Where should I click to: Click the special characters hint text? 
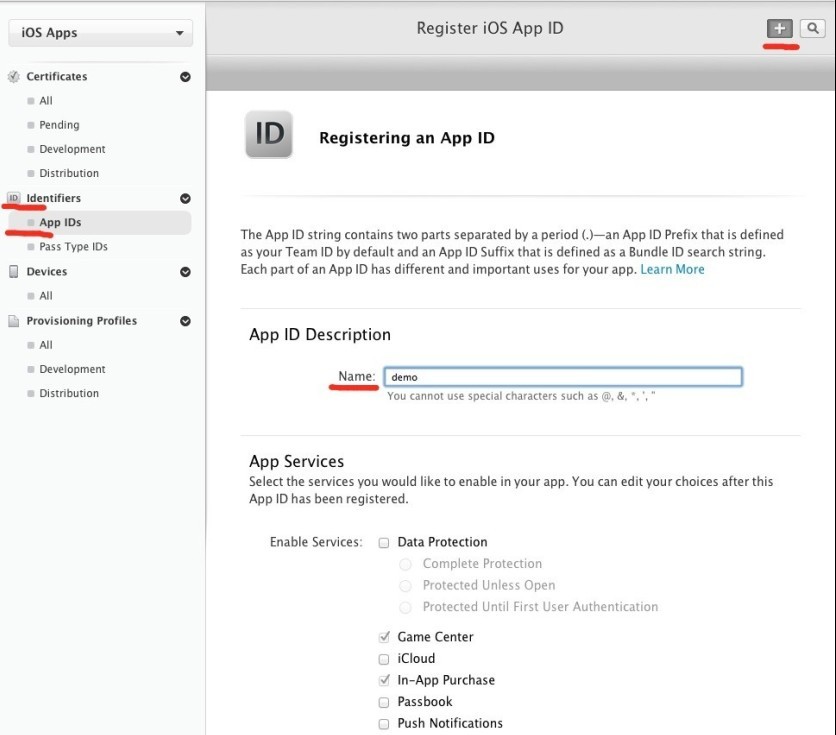tap(521, 396)
